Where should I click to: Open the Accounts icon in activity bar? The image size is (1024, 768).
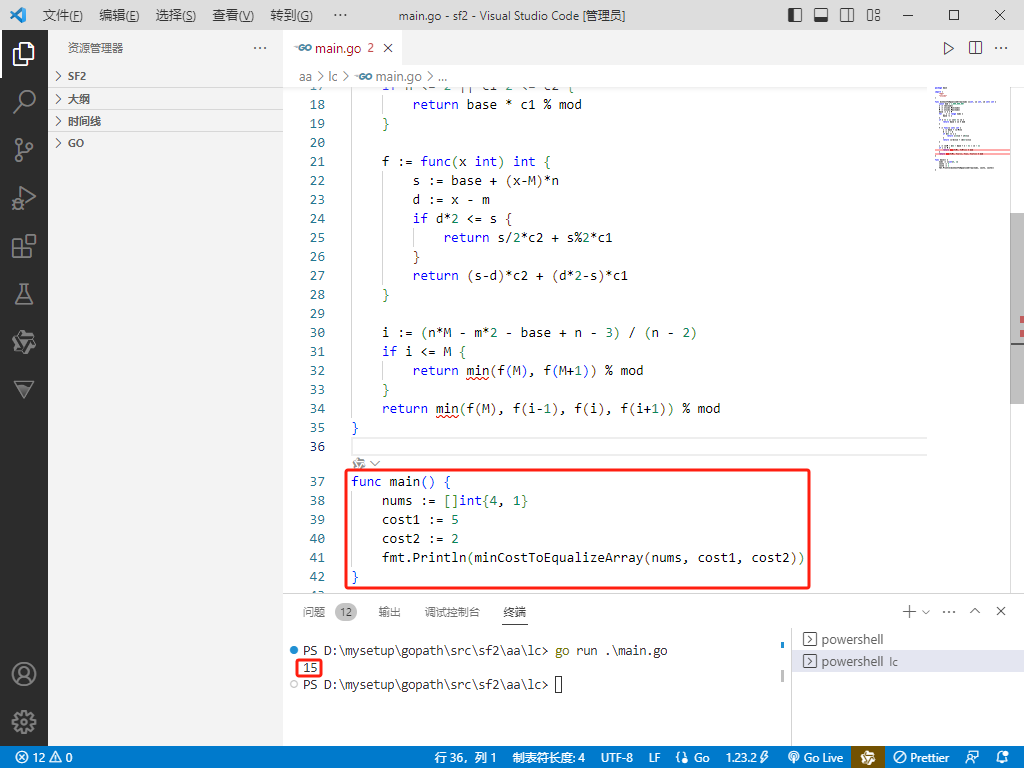[24, 674]
